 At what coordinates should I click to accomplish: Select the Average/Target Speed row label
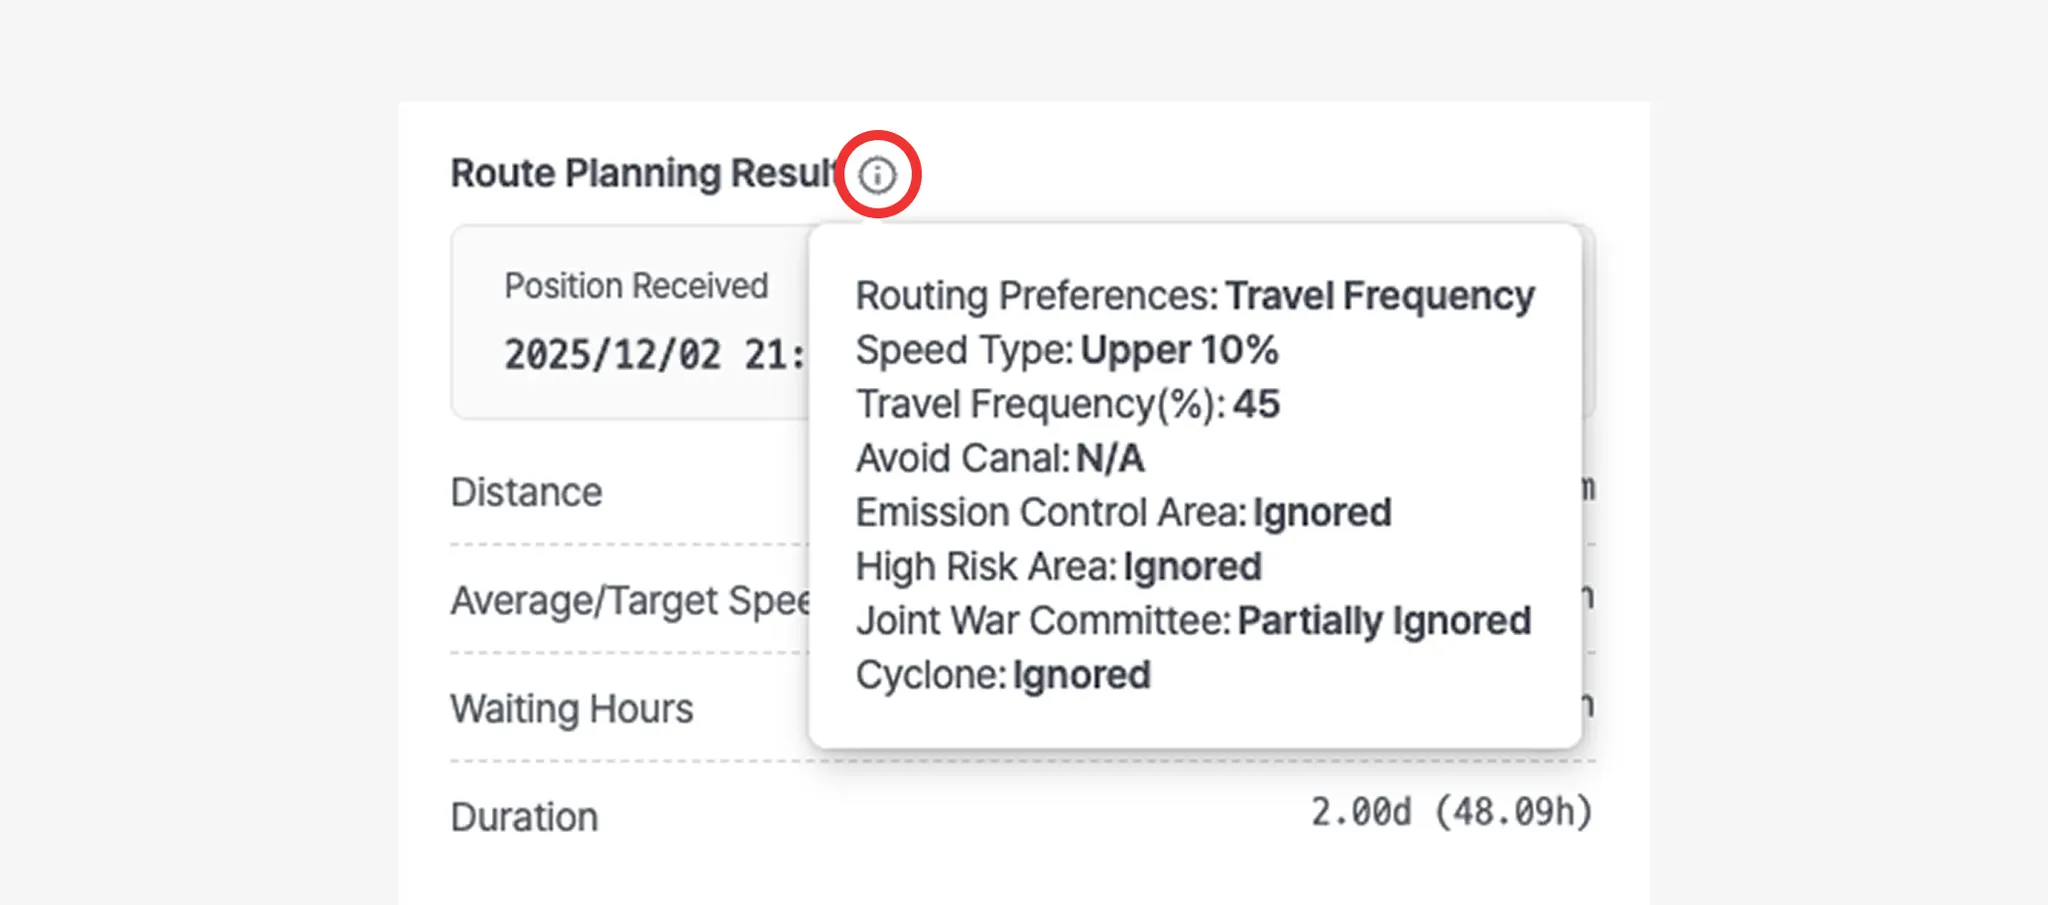pyautogui.click(x=630, y=601)
